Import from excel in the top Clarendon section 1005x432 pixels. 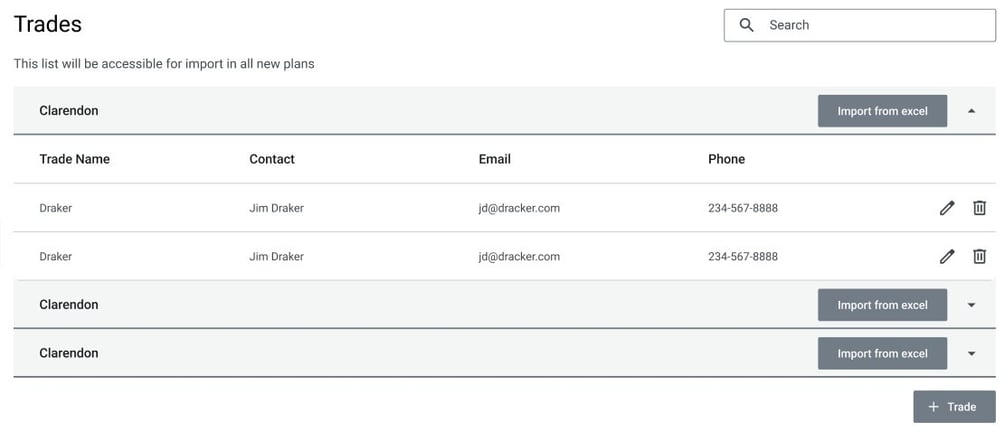point(882,111)
